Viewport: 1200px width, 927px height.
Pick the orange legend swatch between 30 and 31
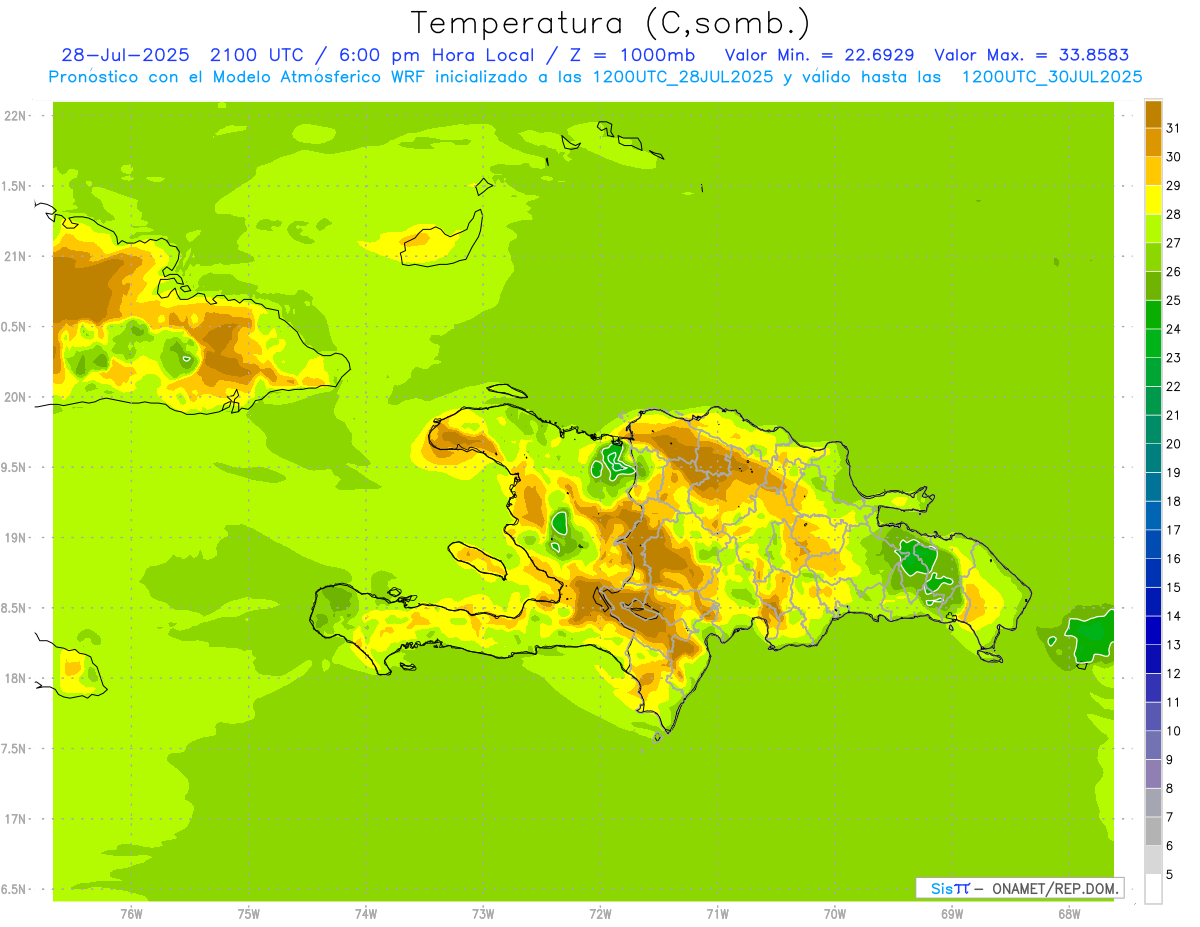tap(1153, 142)
